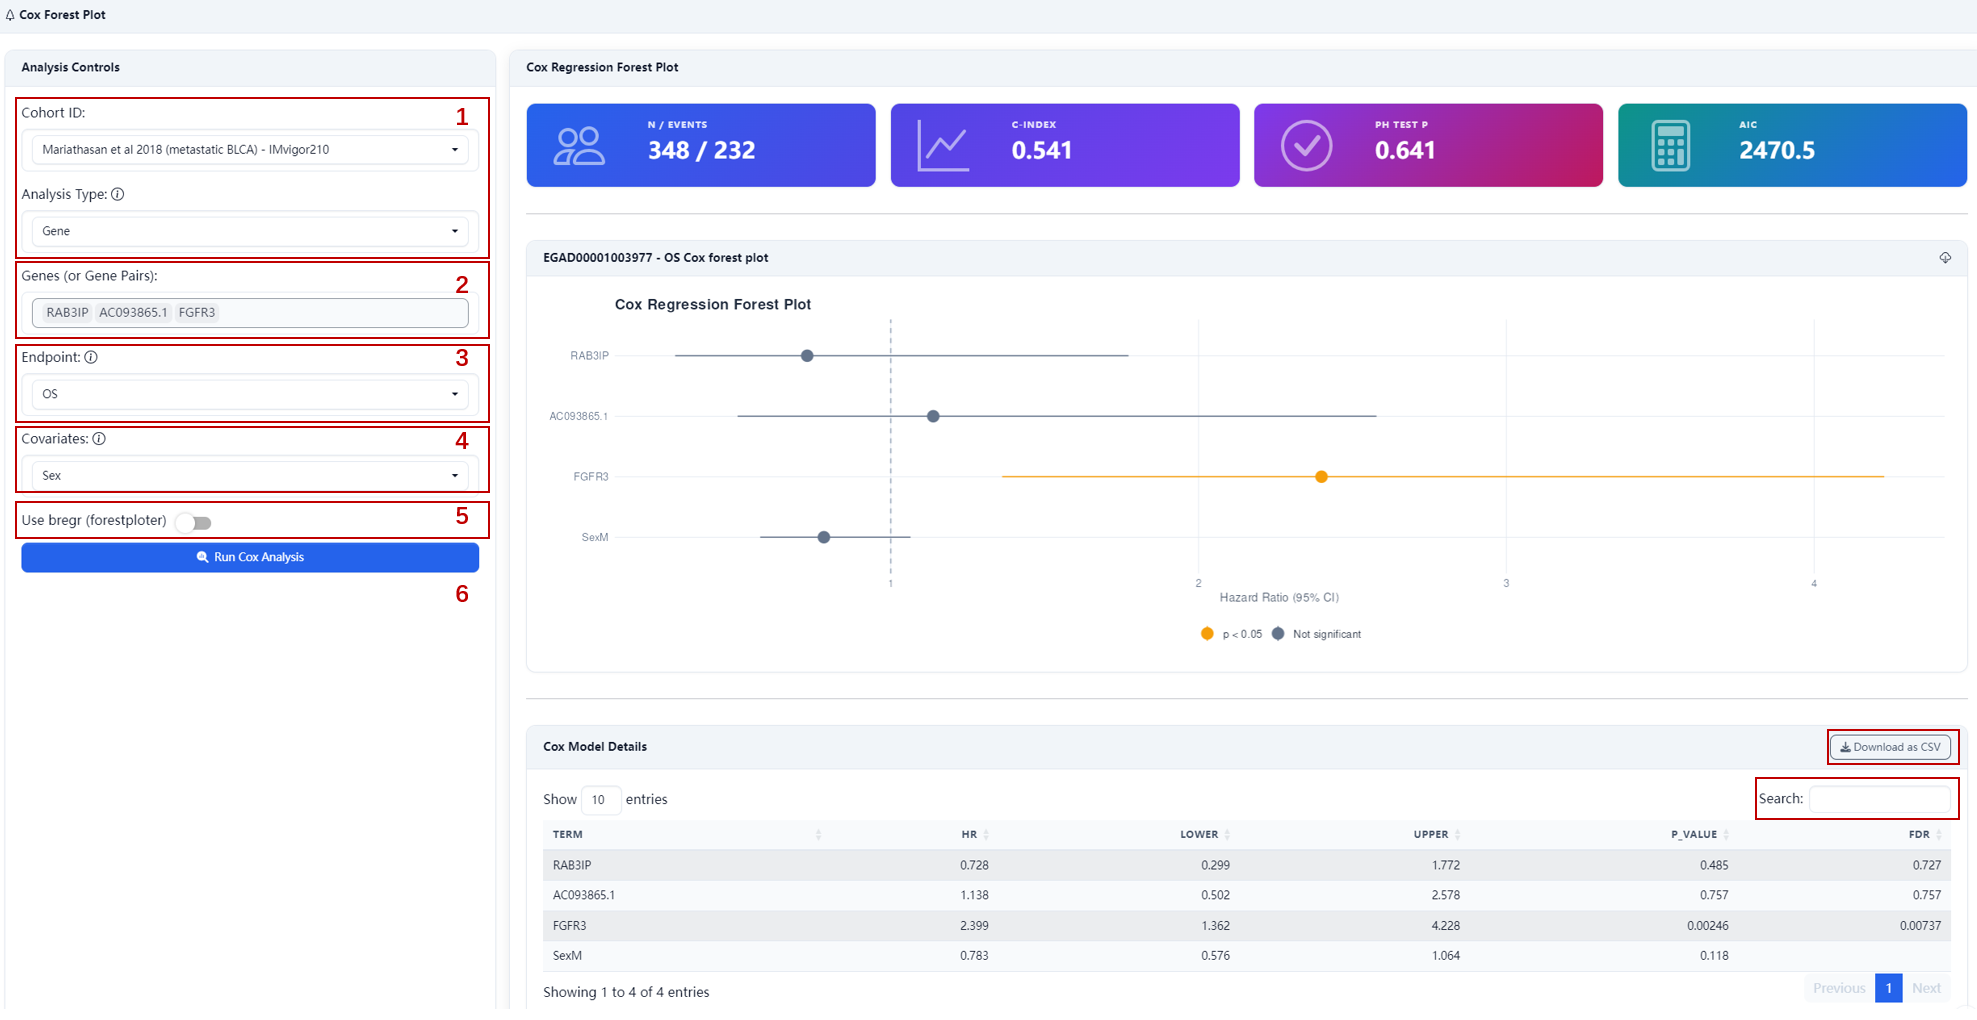1977x1020 pixels.
Task: Open the Covariates Sex dropdown
Action: click(x=250, y=476)
